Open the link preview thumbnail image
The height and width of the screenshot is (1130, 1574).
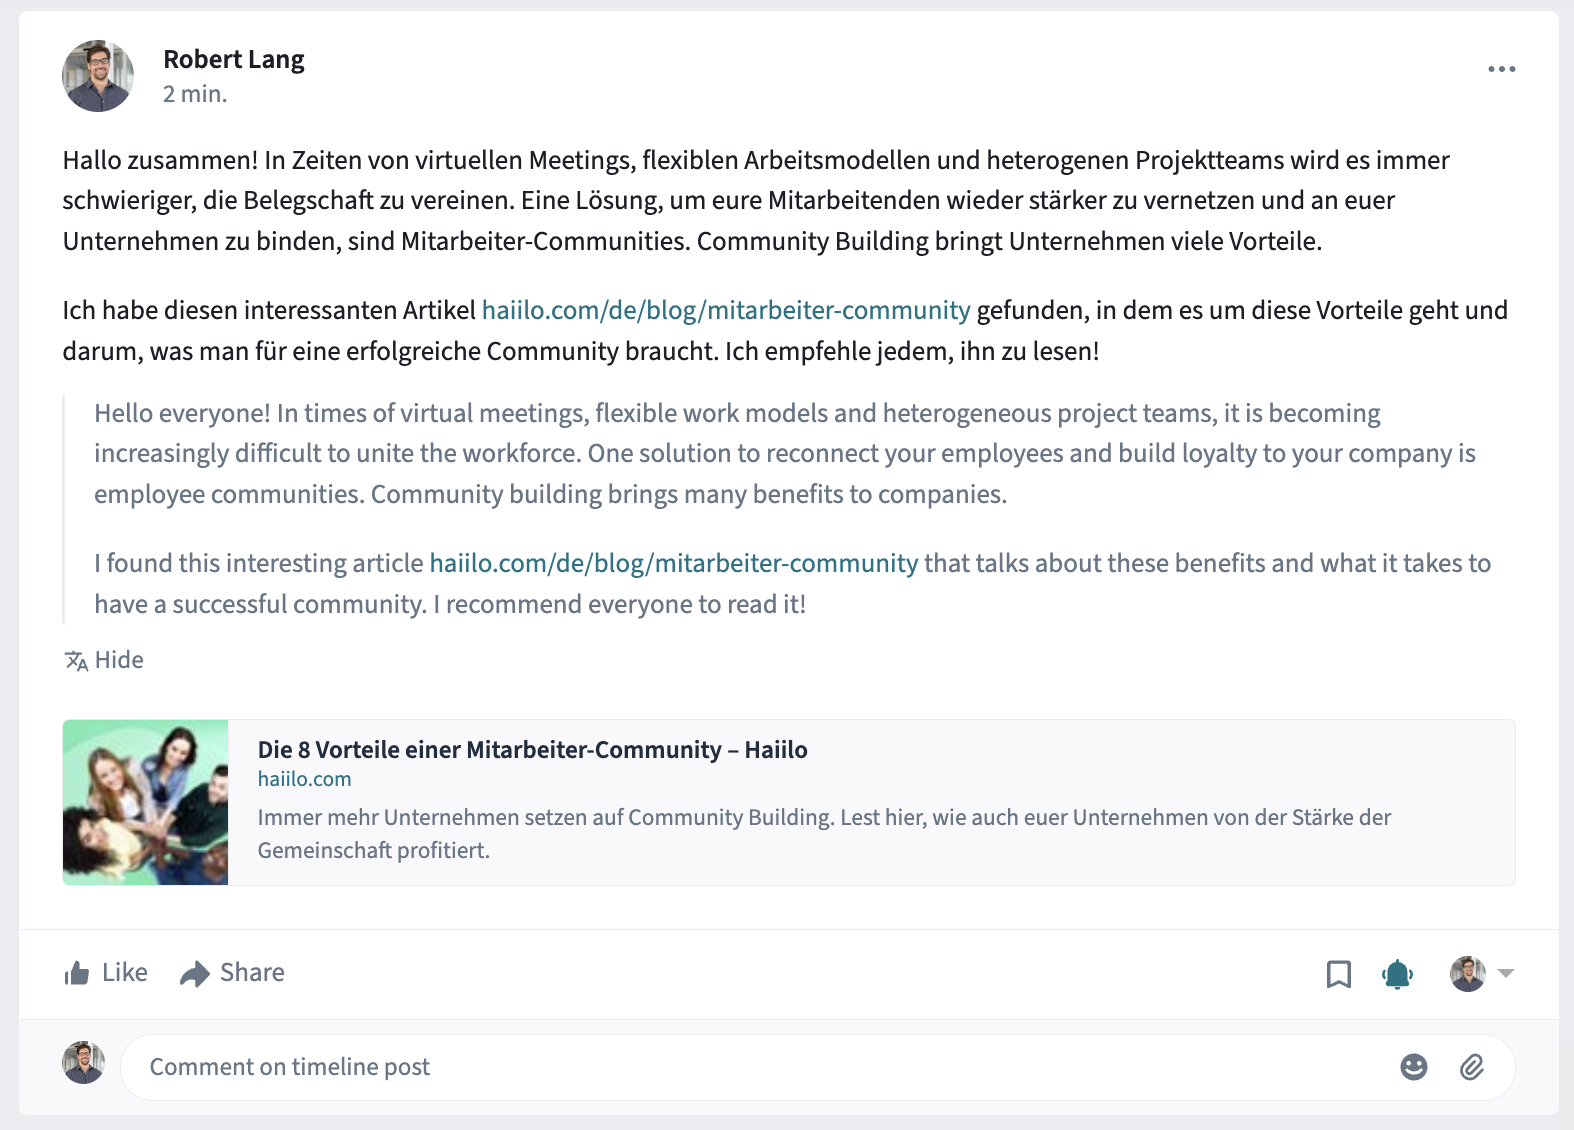(x=146, y=802)
